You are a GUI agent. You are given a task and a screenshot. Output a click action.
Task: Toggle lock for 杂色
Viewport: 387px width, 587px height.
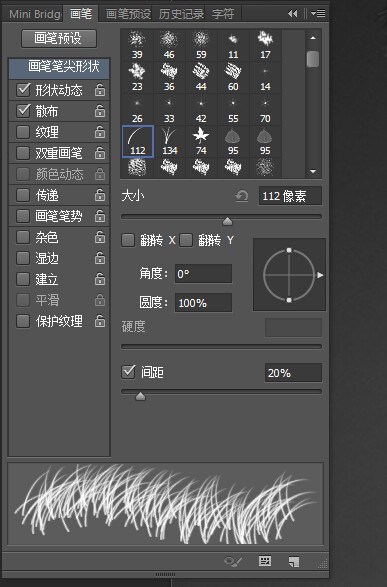[x=100, y=237]
